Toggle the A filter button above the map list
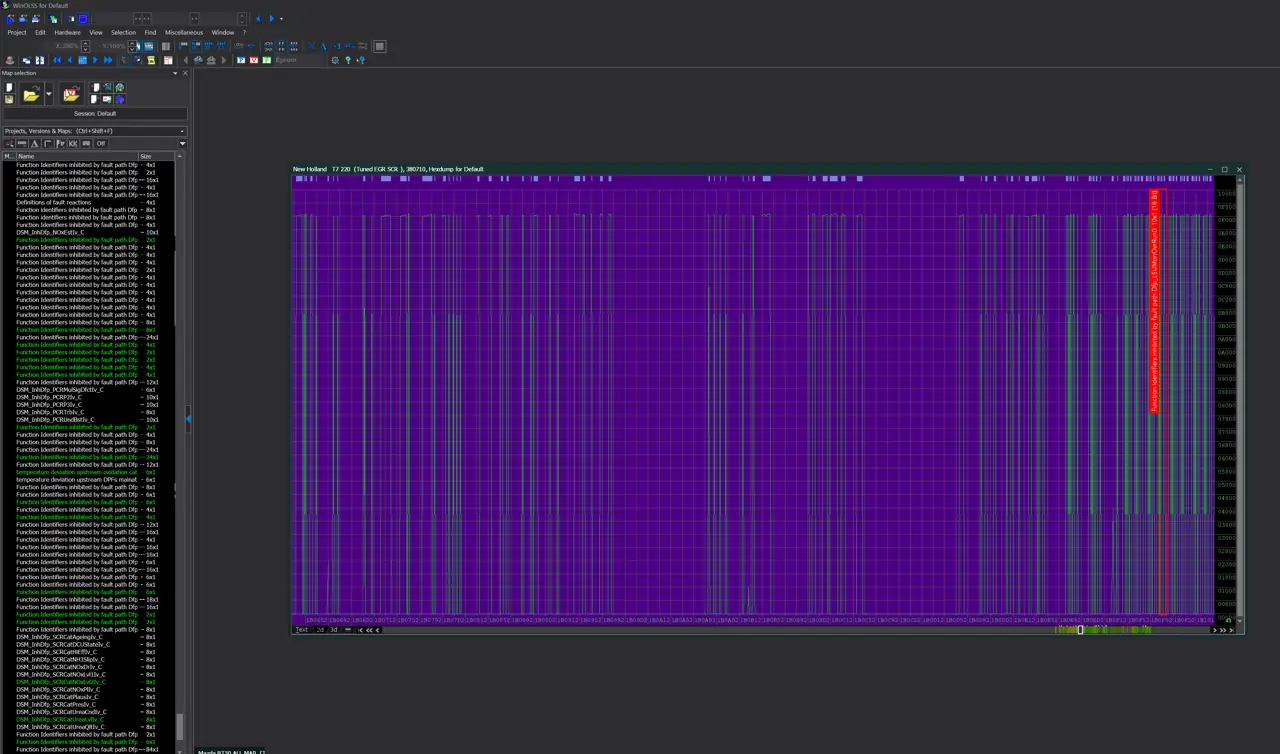 click(x=34, y=144)
